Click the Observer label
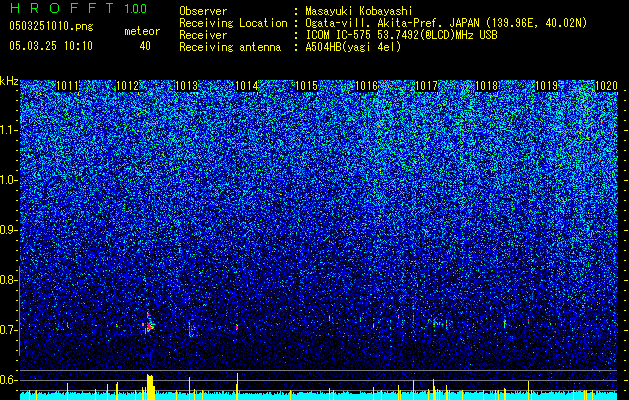This screenshot has height=400, width=629. pos(203,11)
